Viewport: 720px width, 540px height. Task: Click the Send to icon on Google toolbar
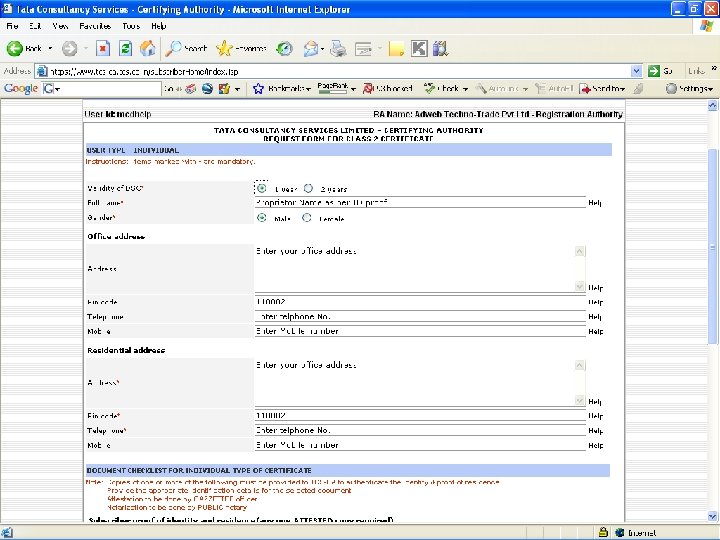[x=585, y=89]
